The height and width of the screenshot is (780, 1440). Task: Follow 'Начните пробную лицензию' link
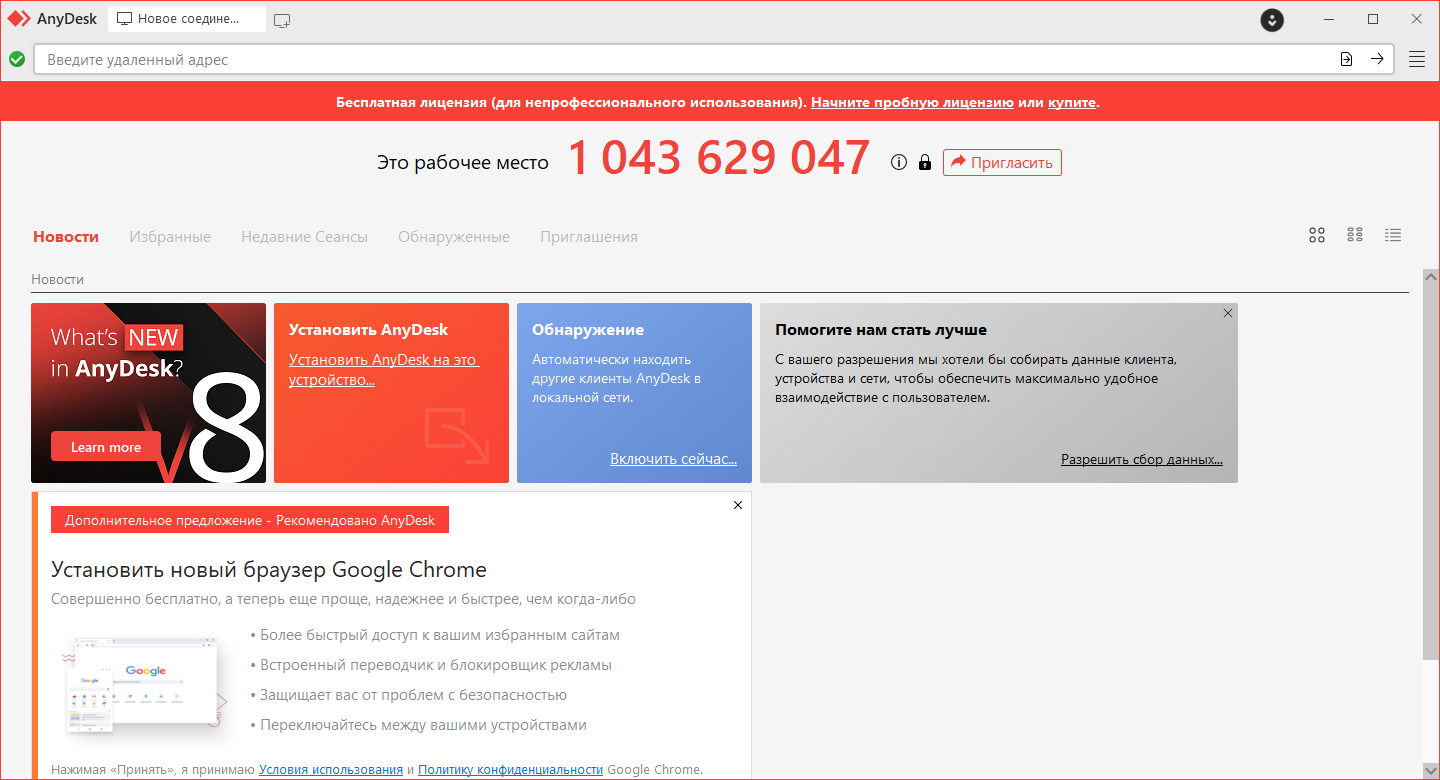(912, 102)
